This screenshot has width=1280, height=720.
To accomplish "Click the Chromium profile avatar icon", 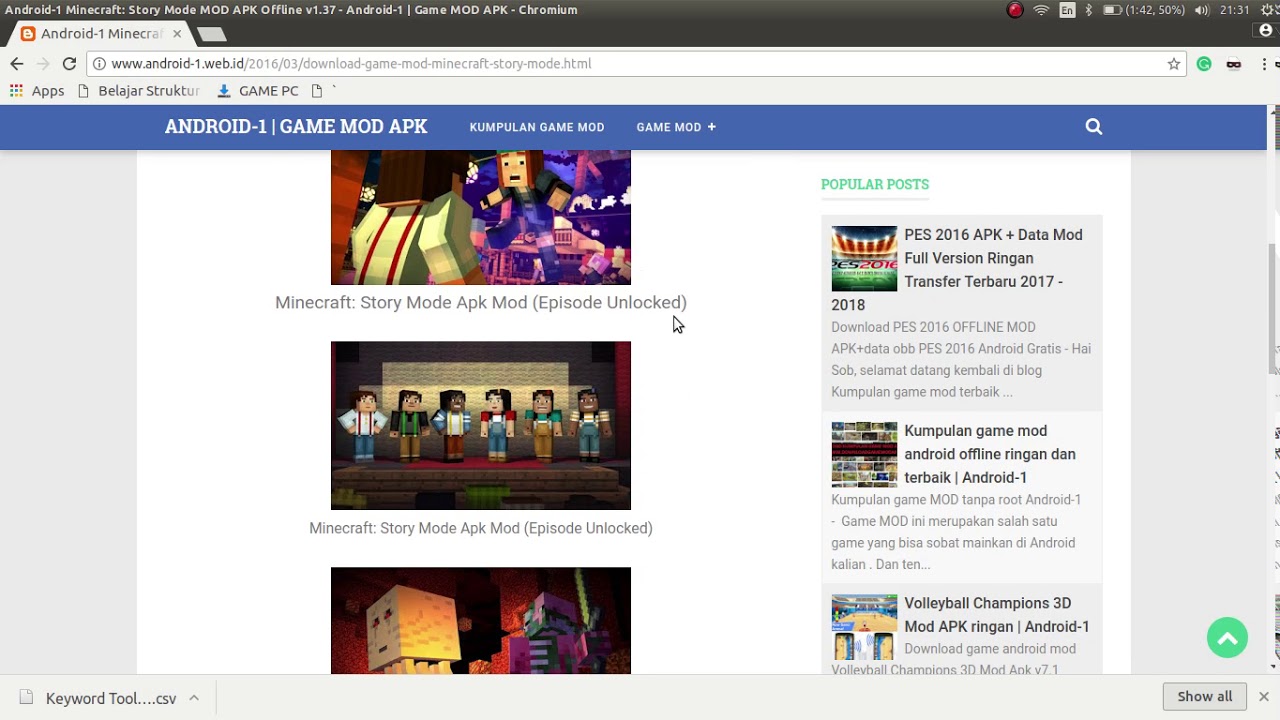I will point(1266,32).
